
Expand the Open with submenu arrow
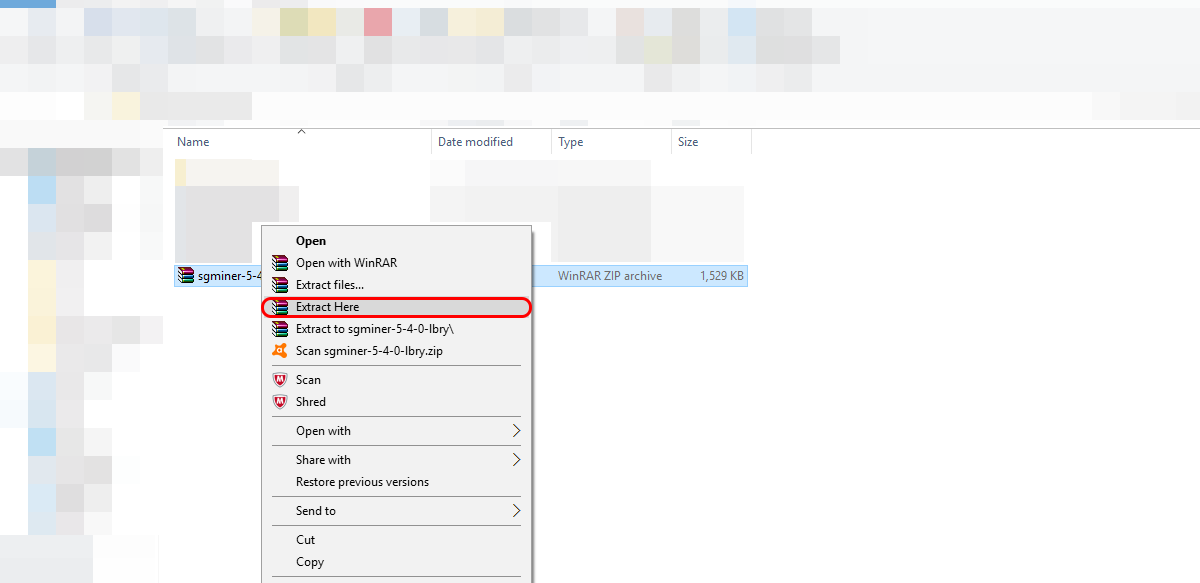click(516, 431)
